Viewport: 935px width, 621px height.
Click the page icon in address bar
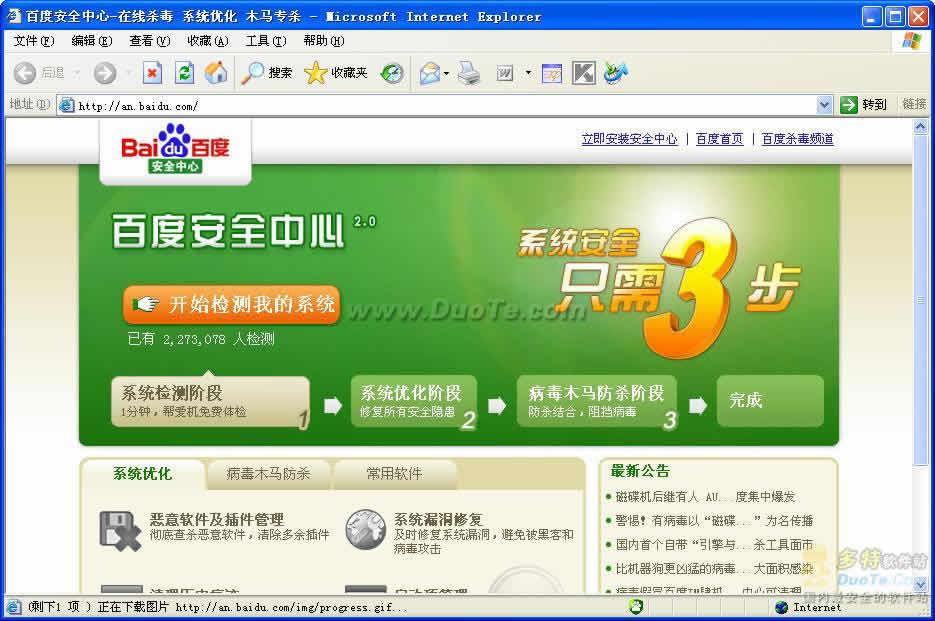[67, 106]
